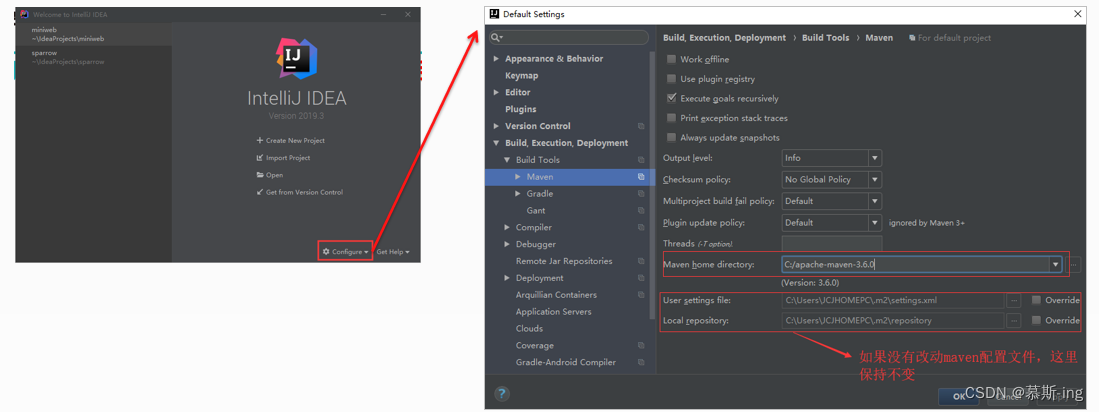Viewport: 1099px width, 412px height.
Task: Click the help question mark button
Action: pyautogui.click(x=503, y=394)
